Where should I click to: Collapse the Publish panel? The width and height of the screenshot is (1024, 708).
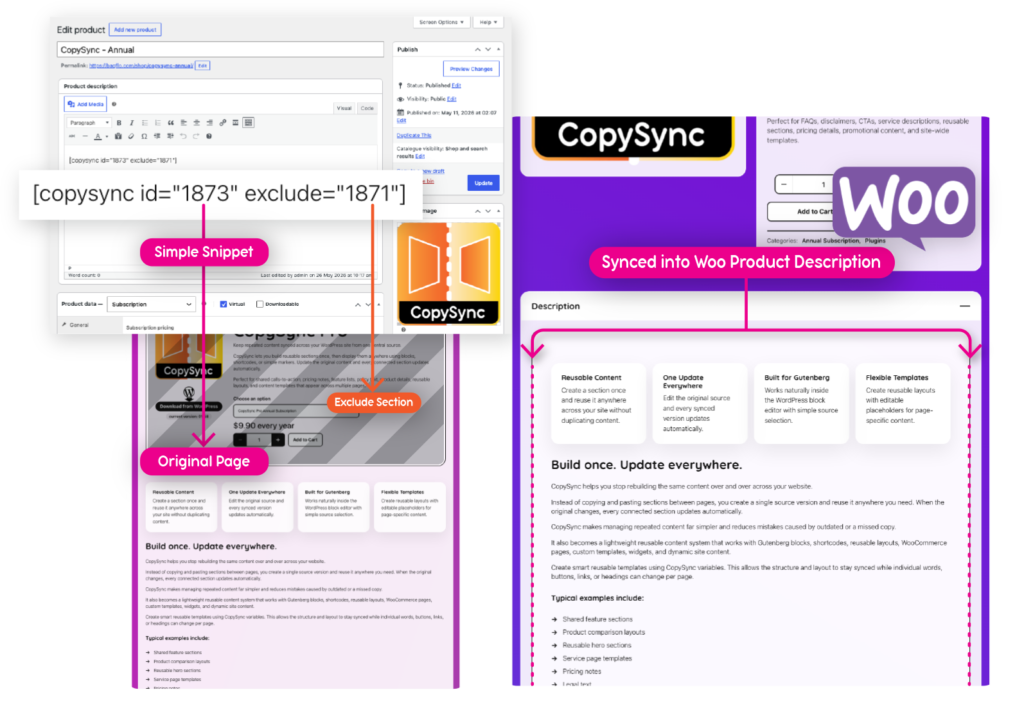(x=498, y=50)
